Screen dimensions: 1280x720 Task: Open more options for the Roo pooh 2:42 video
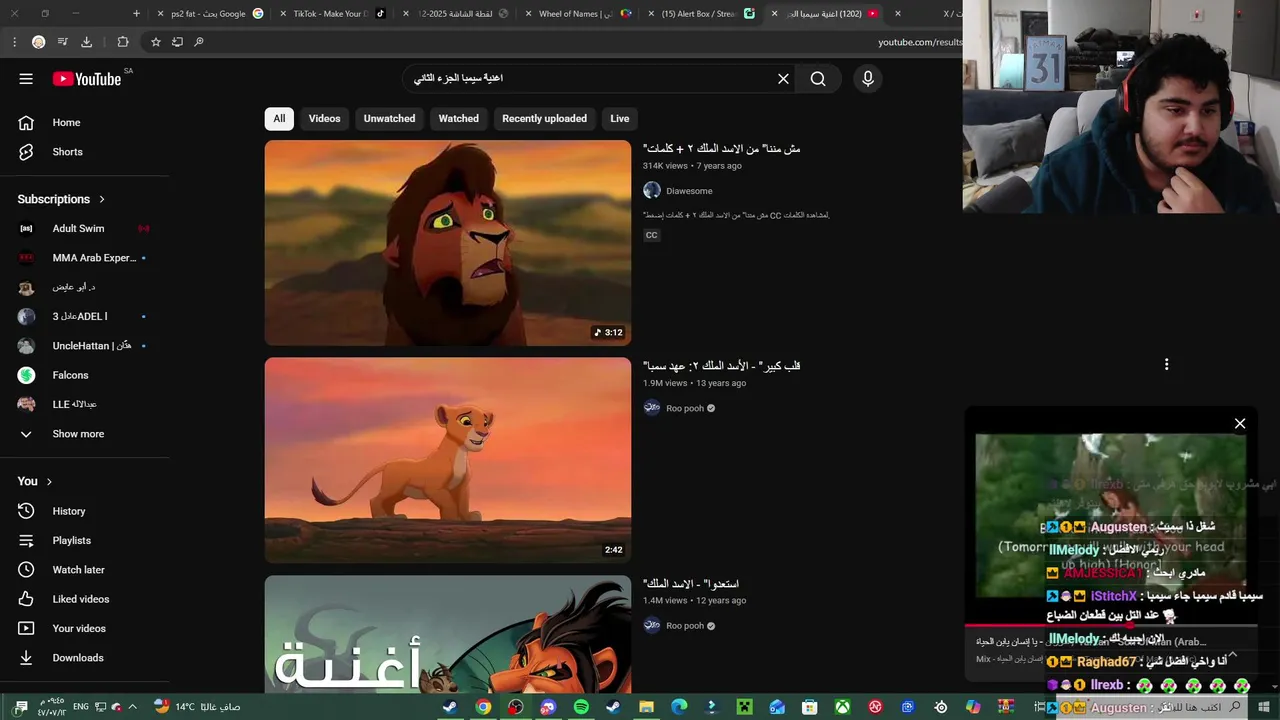[x=1166, y=365]
